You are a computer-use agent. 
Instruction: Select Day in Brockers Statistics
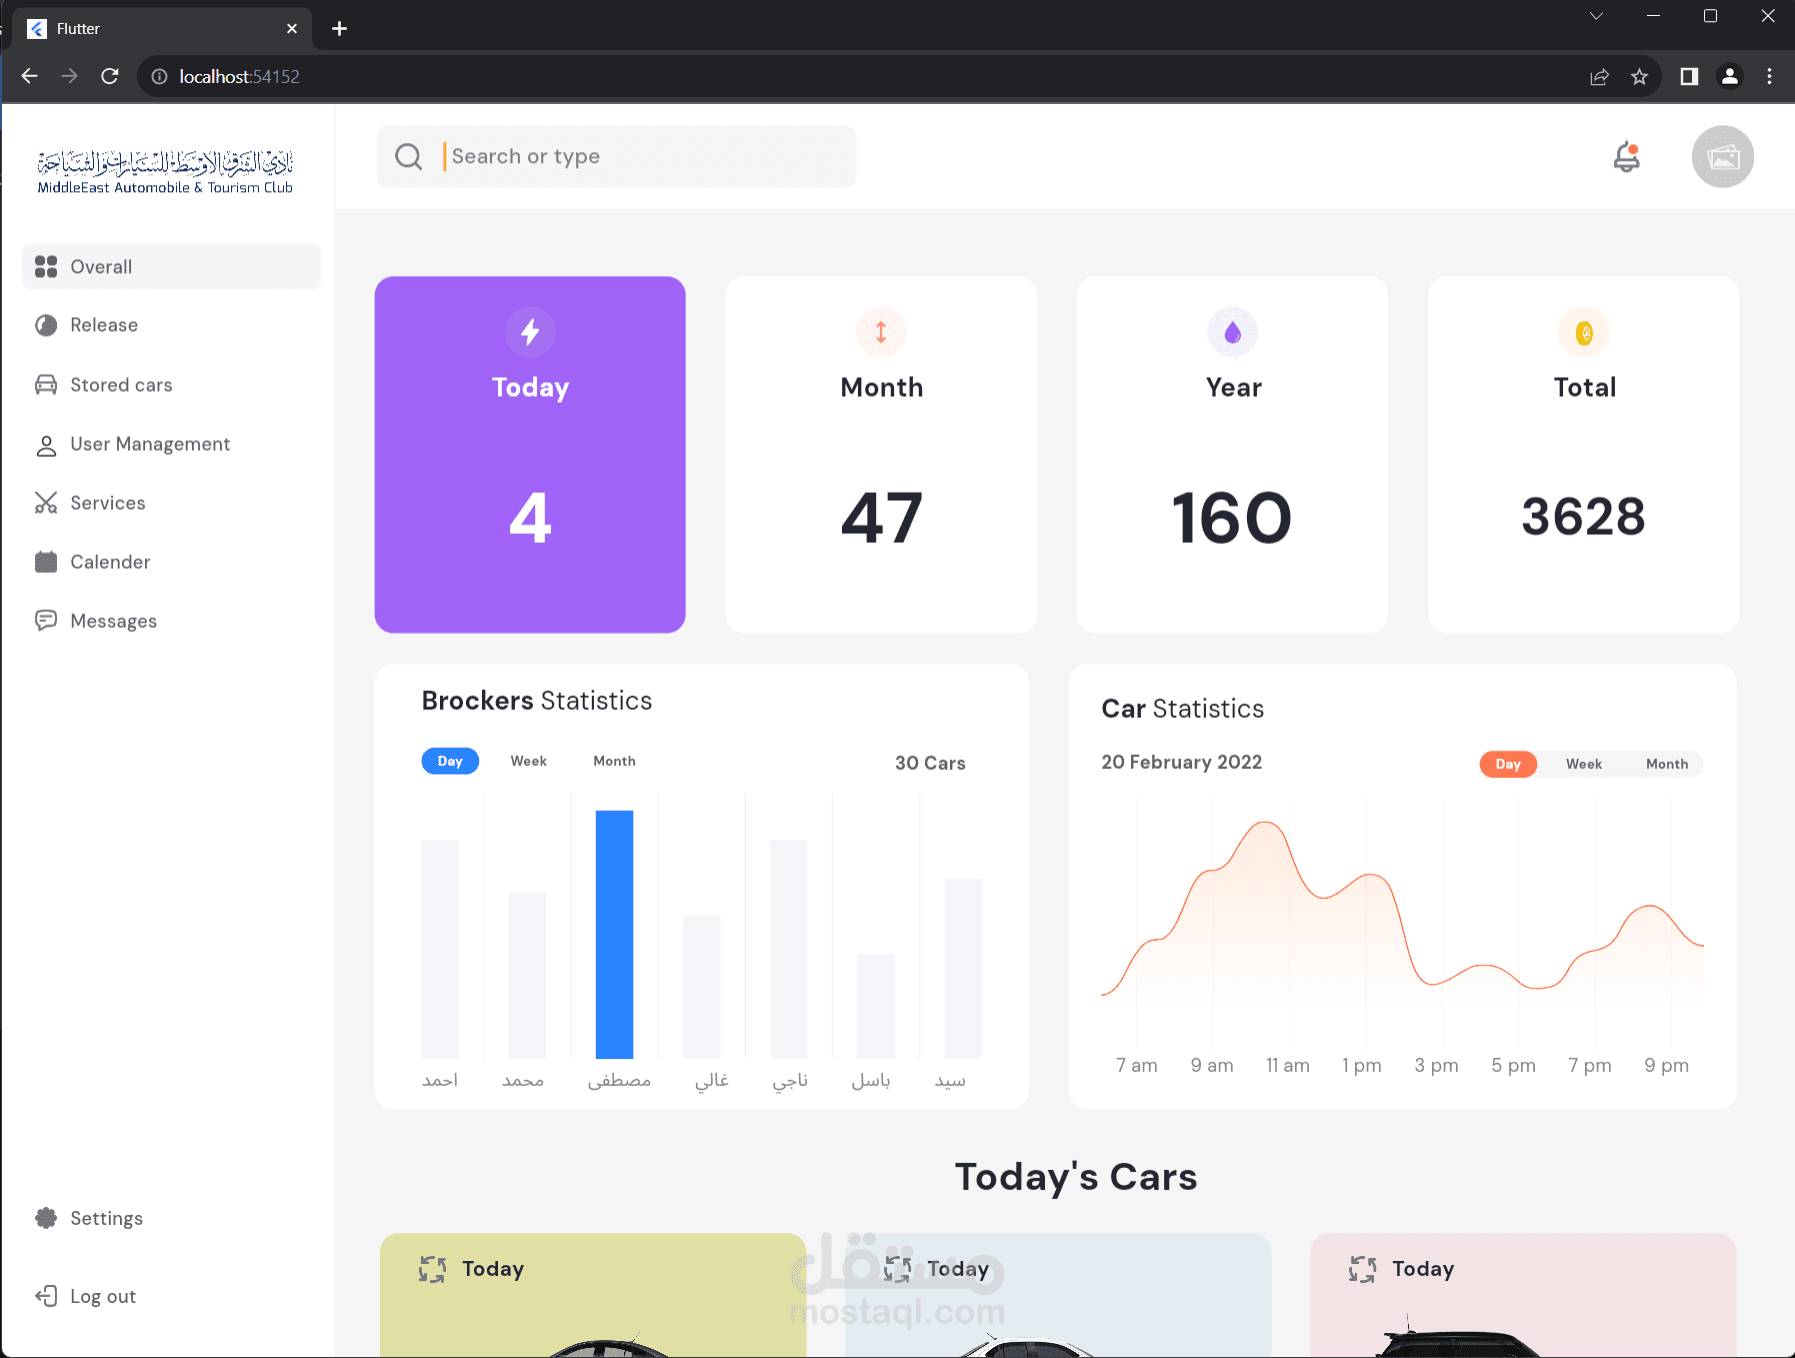coord(450,761)
